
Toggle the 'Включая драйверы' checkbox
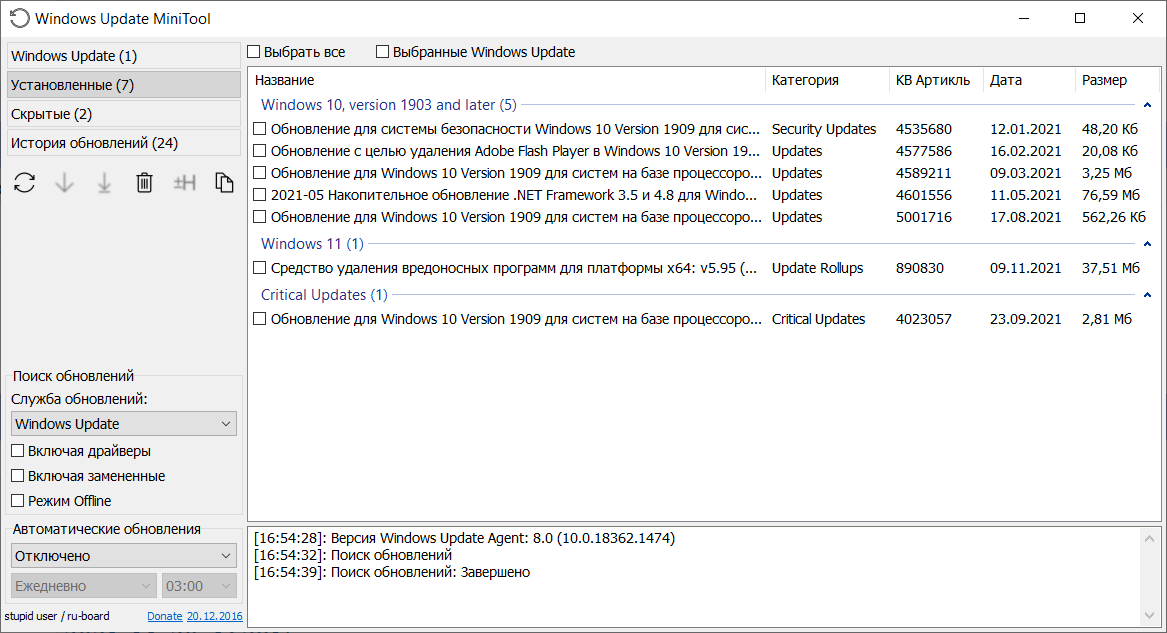click(18, 451)
